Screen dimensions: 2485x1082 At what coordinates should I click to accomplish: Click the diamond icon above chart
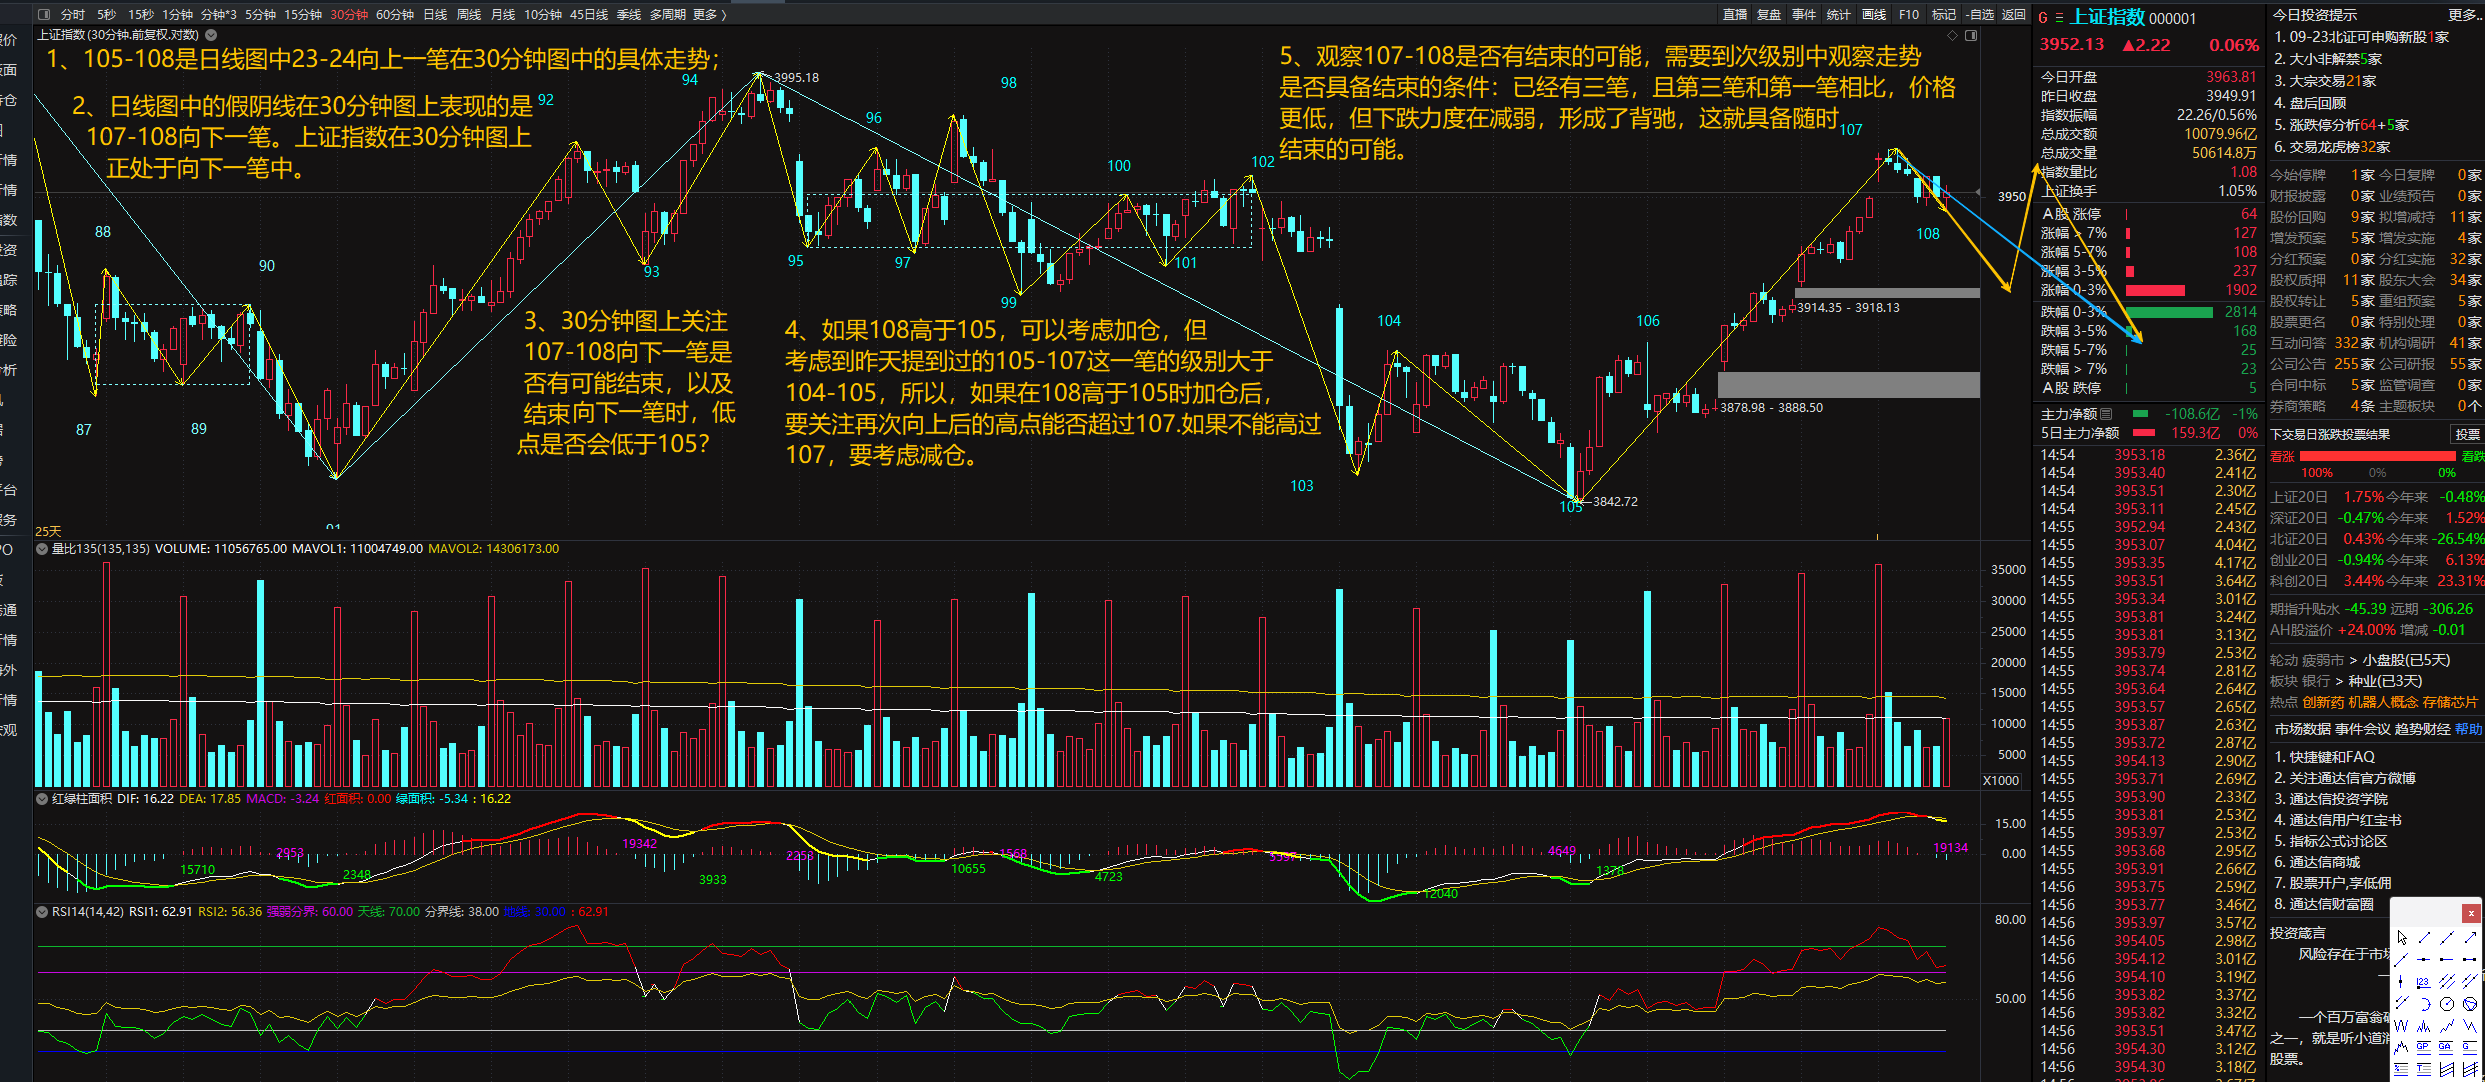click(1952, 36)
